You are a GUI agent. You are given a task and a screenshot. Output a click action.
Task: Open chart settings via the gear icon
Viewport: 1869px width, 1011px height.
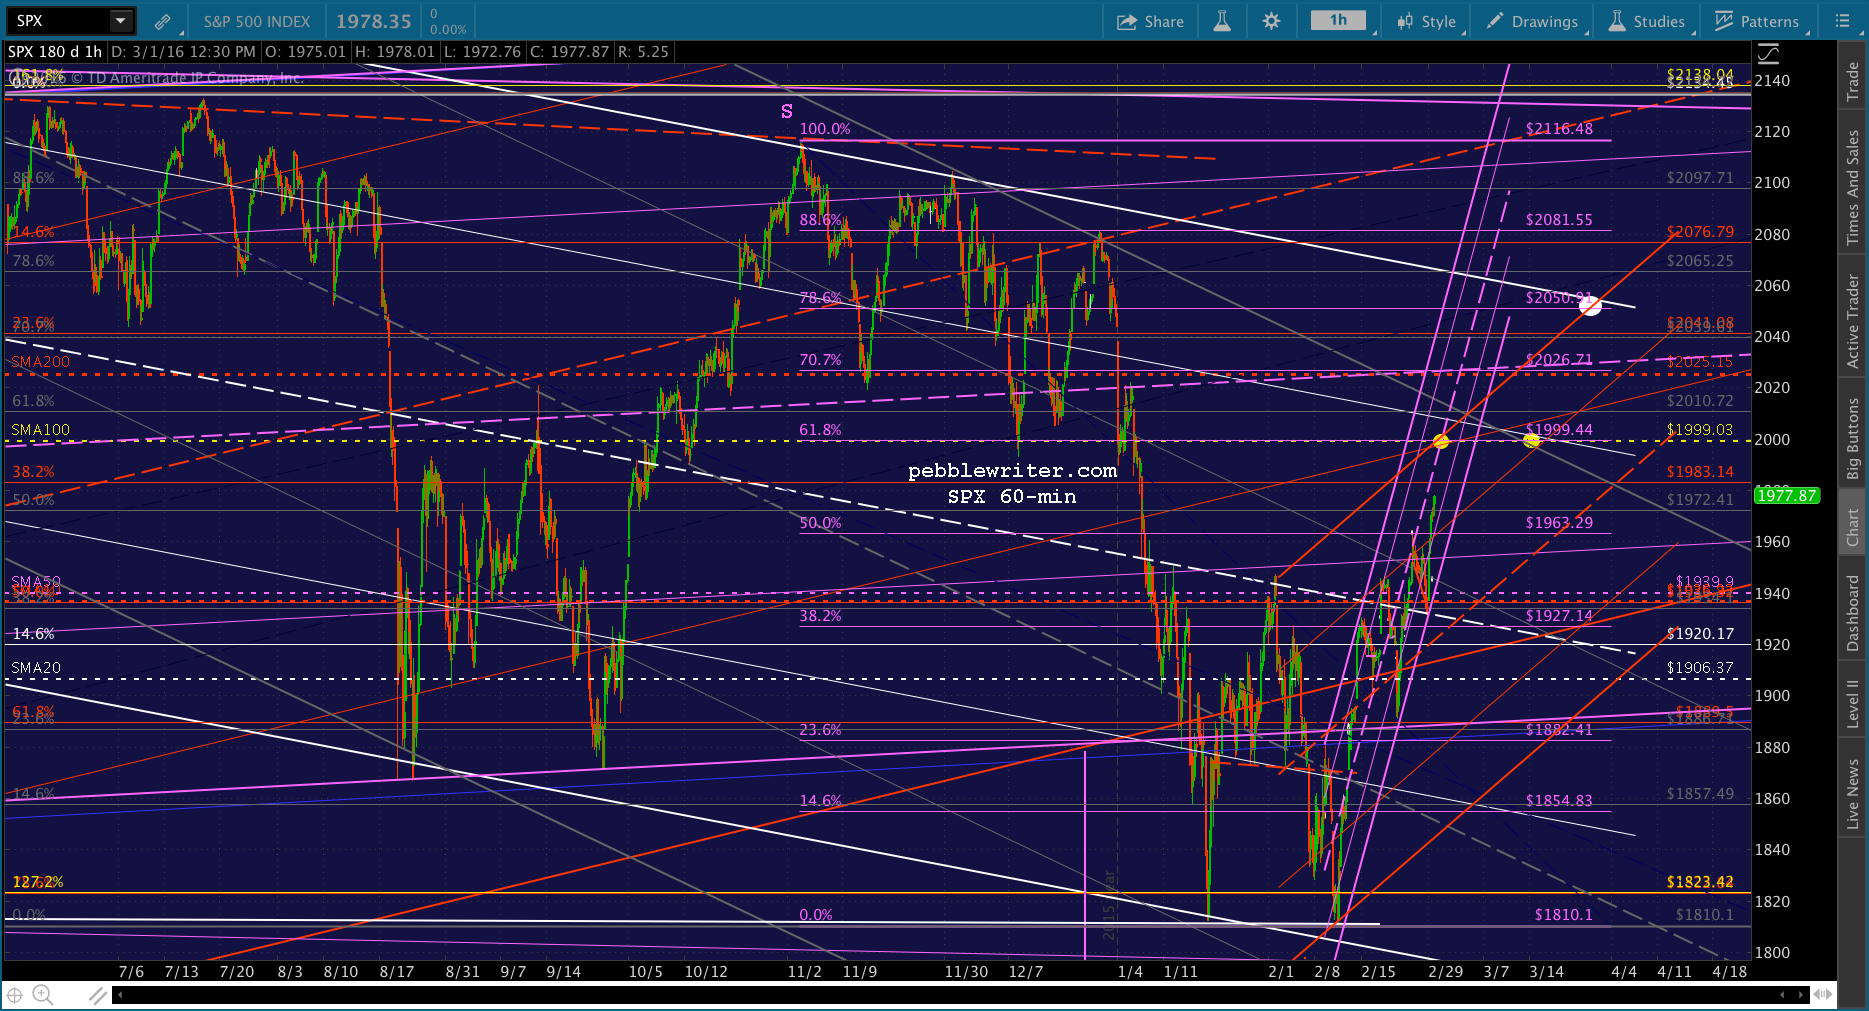pyautogui.click(x=1271, y=21)
